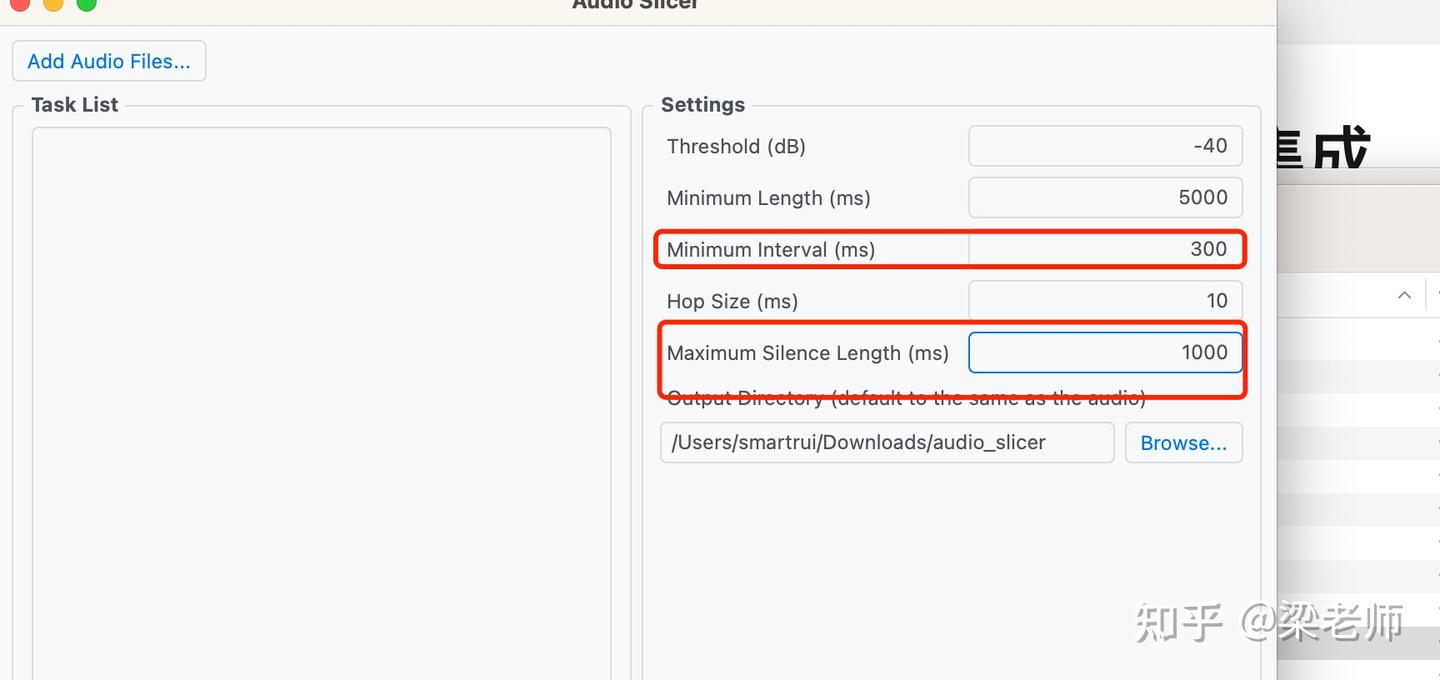1440x680 pixels.
Task: Focus the Threshold (dB) value field
Action: [x=1105, y=146]
